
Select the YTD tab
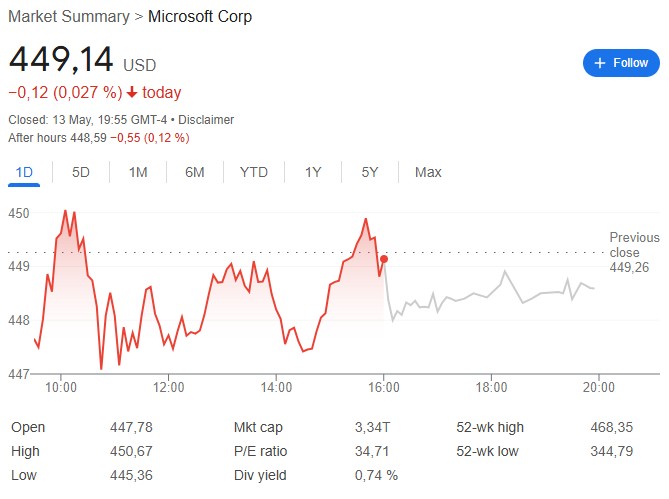pos(254,172)
